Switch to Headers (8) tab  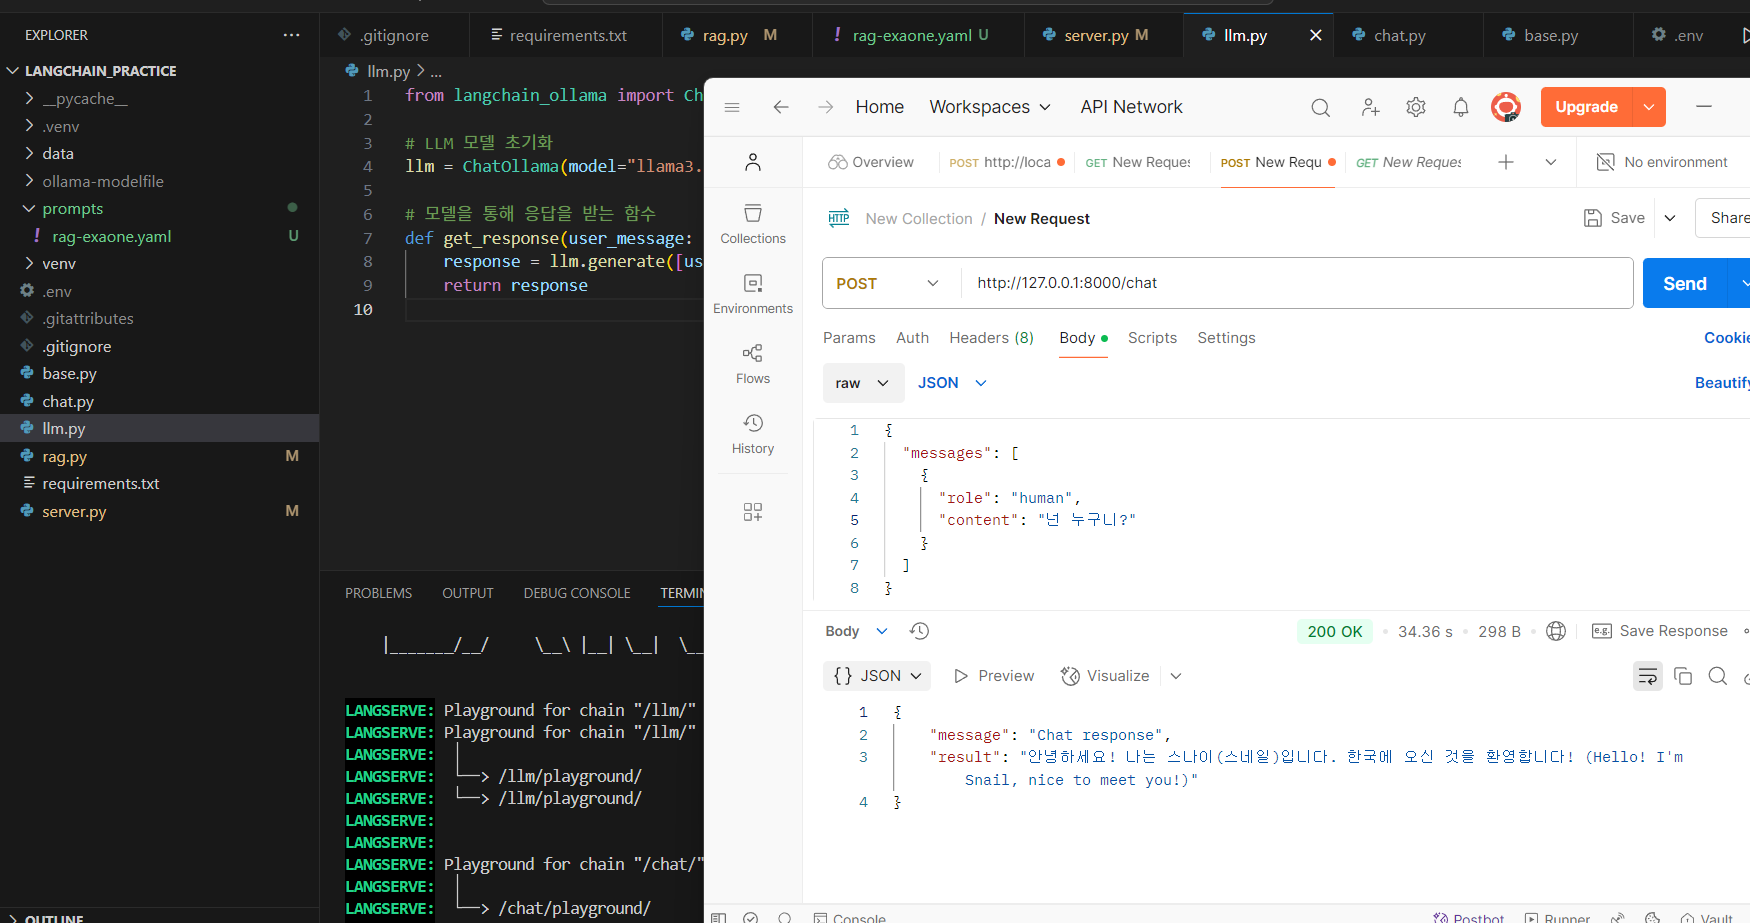pyautogui.click(x=991, y=338)
